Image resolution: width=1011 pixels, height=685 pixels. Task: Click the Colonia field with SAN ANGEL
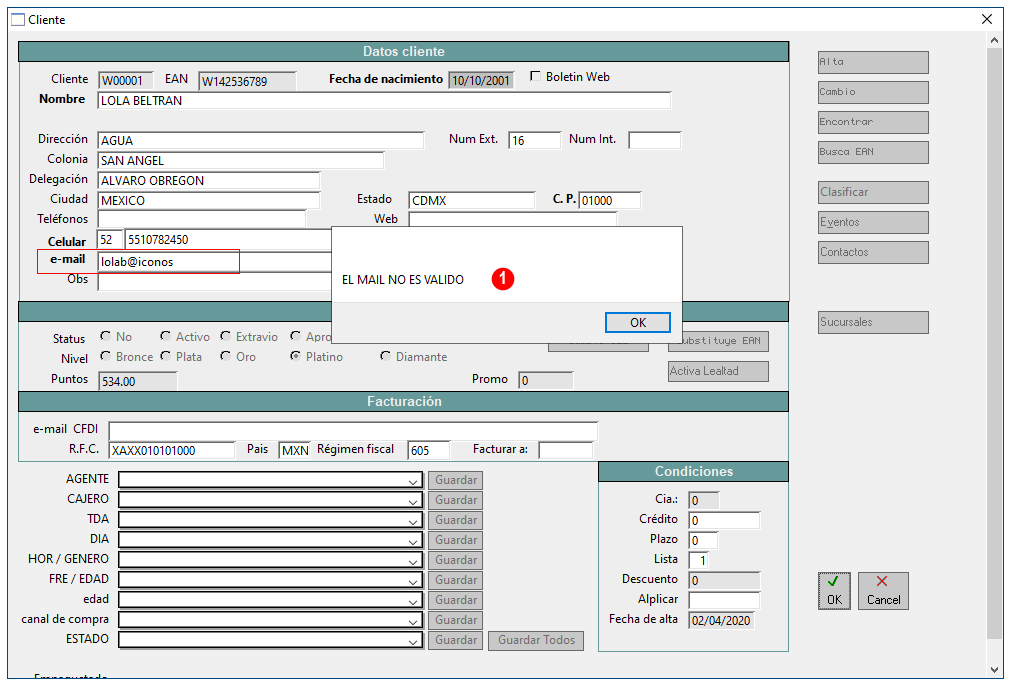[x=240, y=161]
